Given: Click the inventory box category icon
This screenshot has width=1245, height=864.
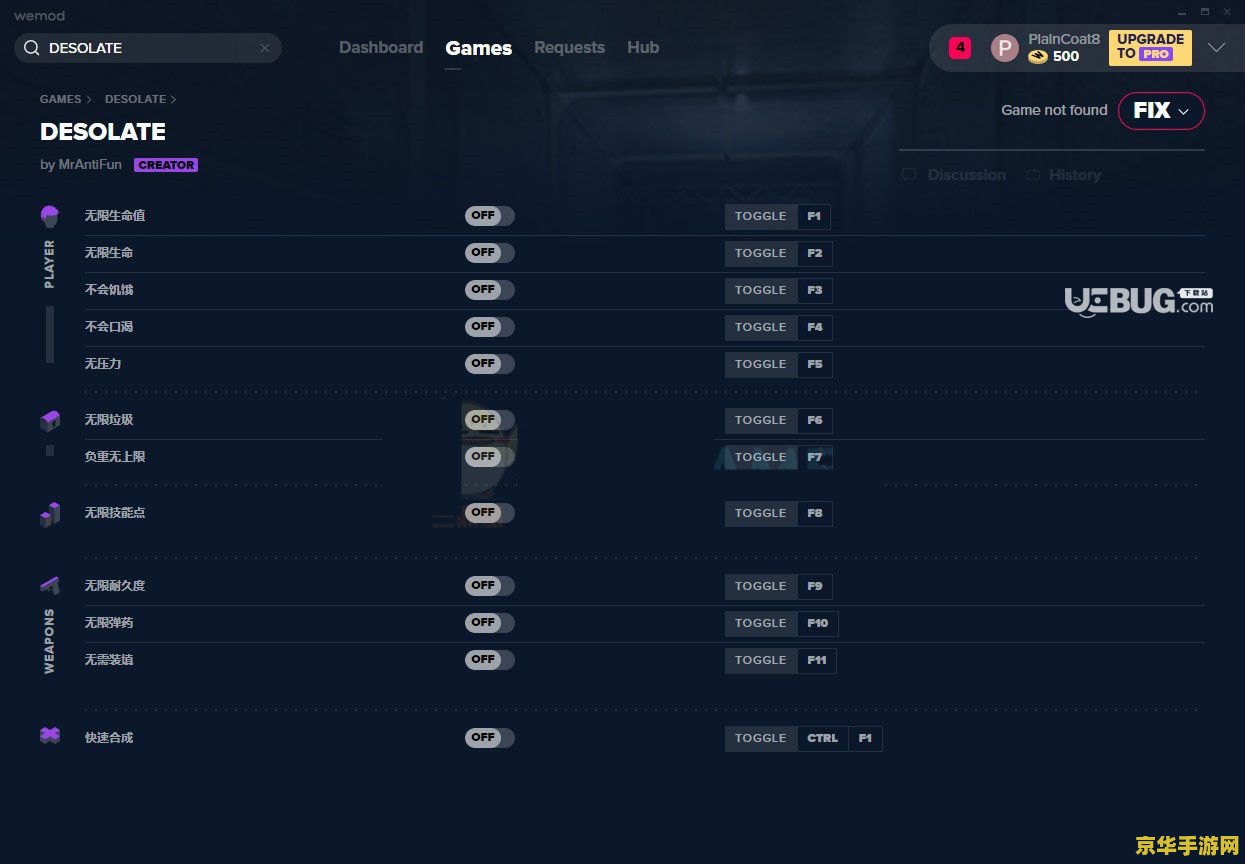Looking at the screenshot, I should pyautogui.click(x=50, y=421).
